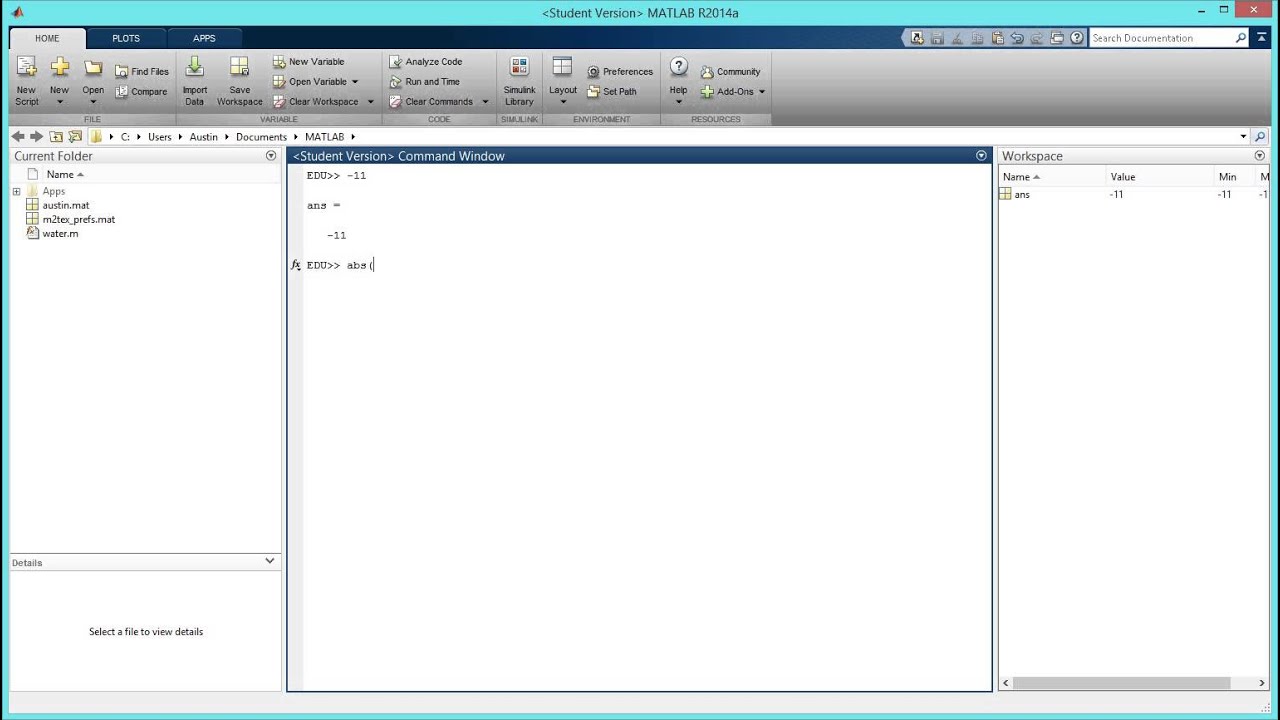Select the Apps folder
The width and height of the screenshot is (1280, 720).
click(53, 191)
